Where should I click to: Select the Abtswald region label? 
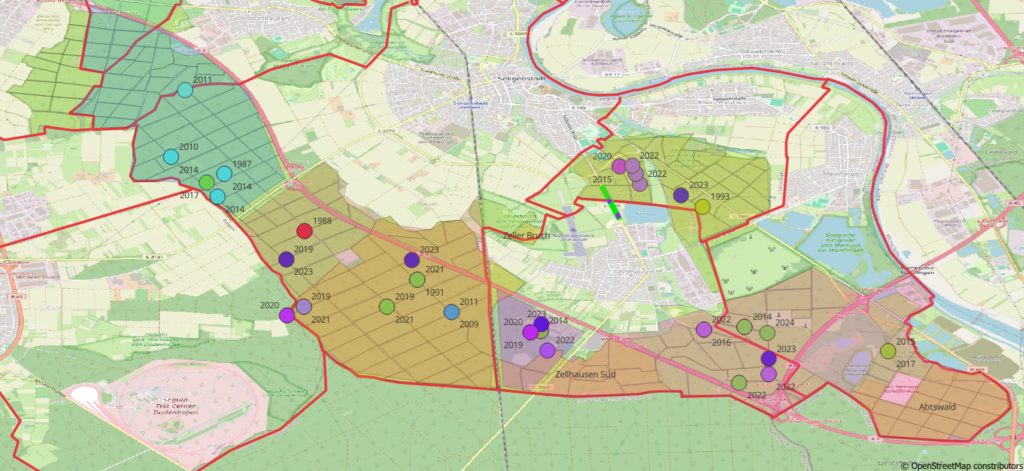pos(939,407)
